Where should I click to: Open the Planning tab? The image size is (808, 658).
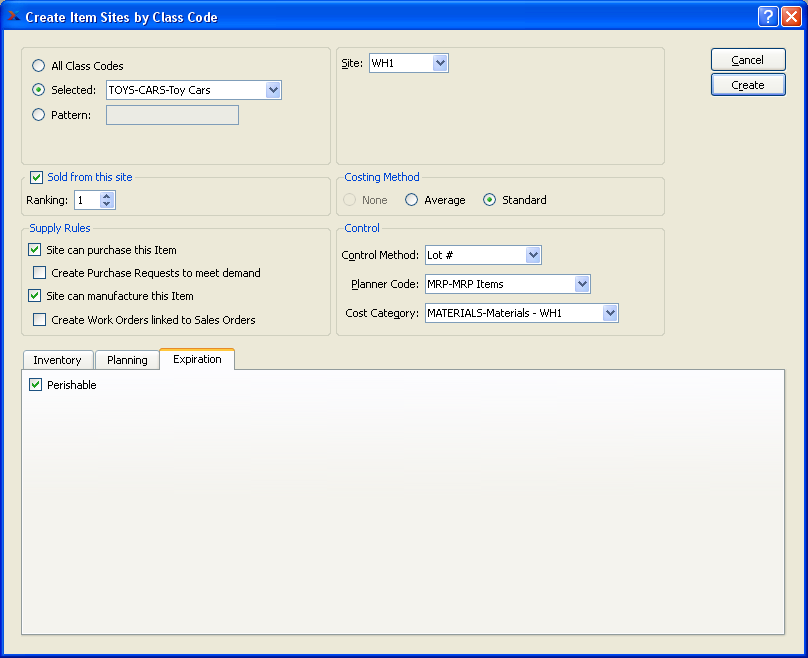[127, 360]
